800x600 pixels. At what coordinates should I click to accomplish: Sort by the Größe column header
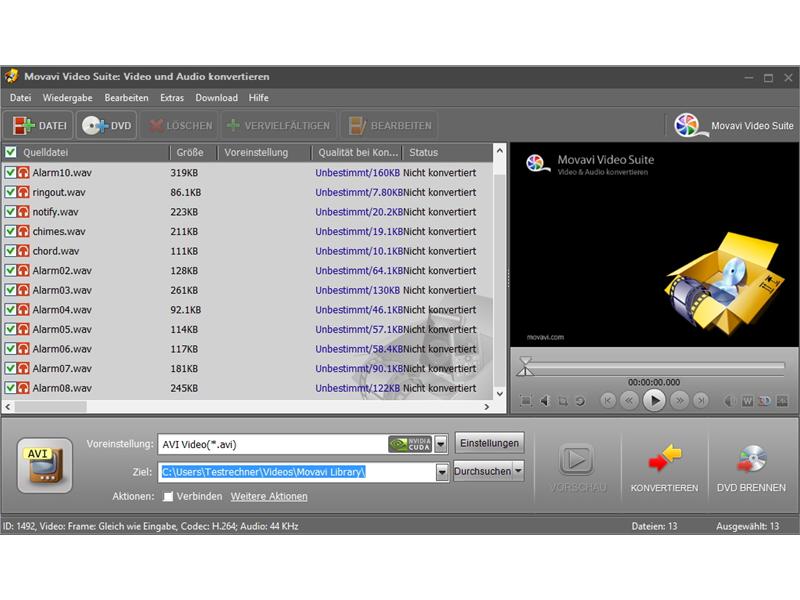[x=193, y=152]
